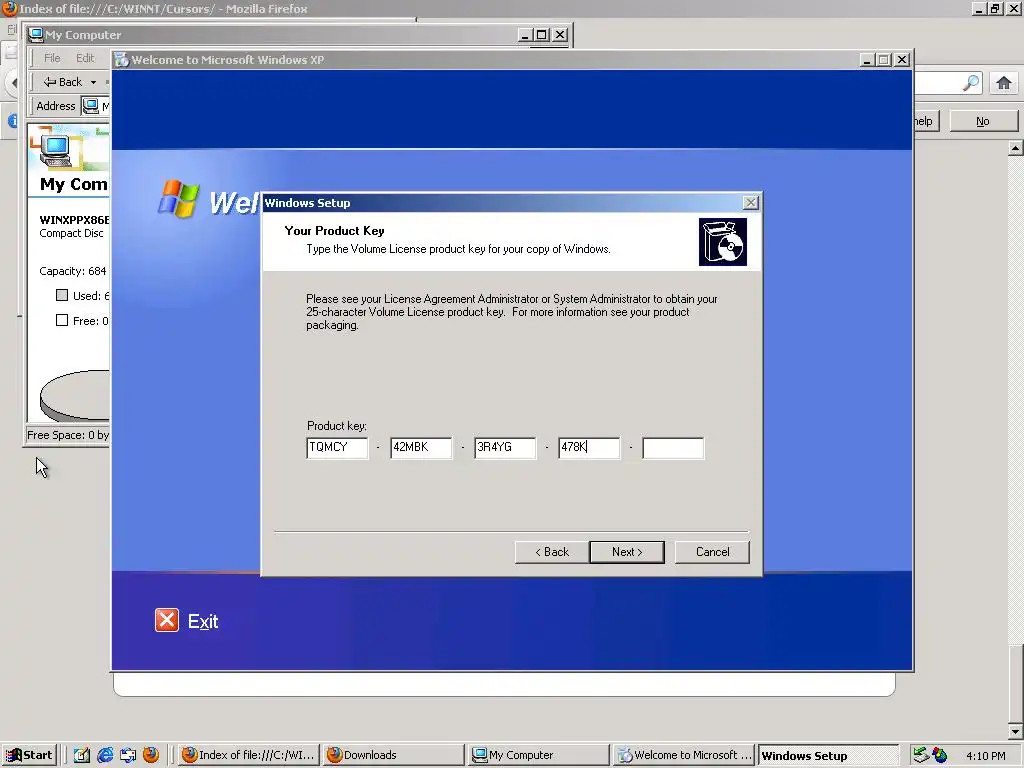Switch to the Index of file Firefox taskbar button
The width and height of the screenshot is (1024, 768).
pos(249,755)
